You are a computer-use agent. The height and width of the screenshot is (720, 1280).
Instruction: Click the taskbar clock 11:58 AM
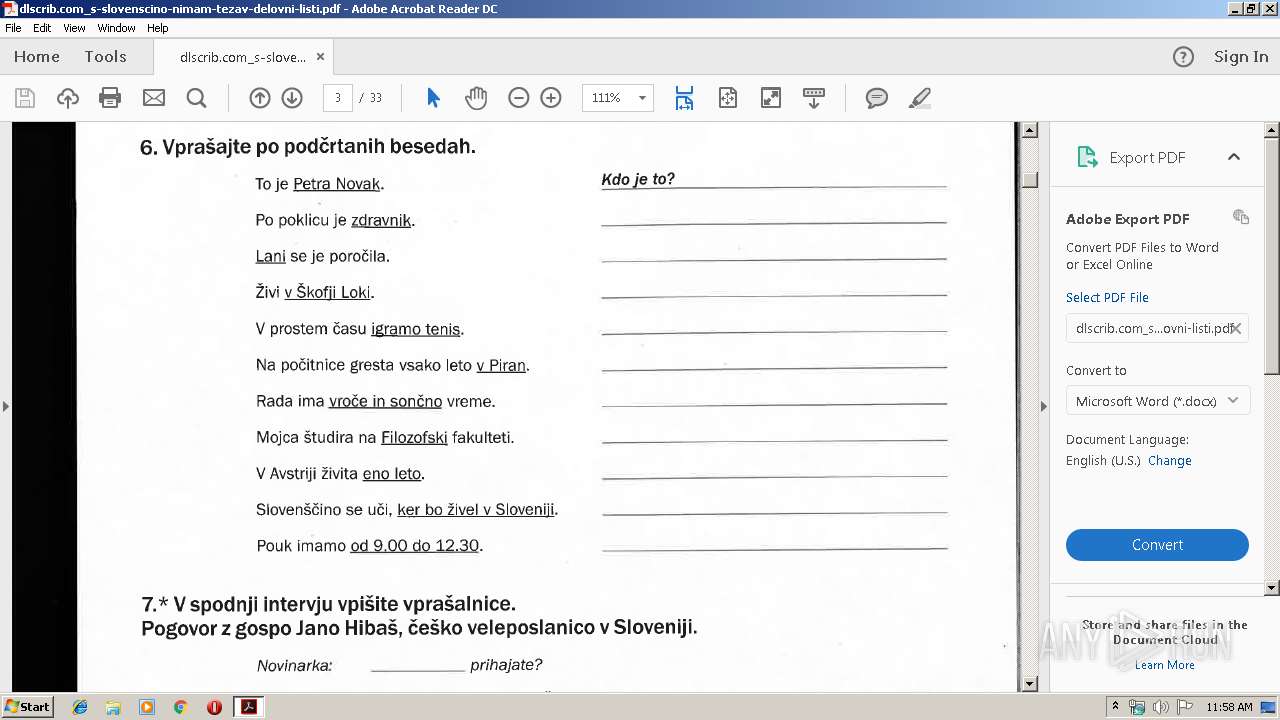1229,707
